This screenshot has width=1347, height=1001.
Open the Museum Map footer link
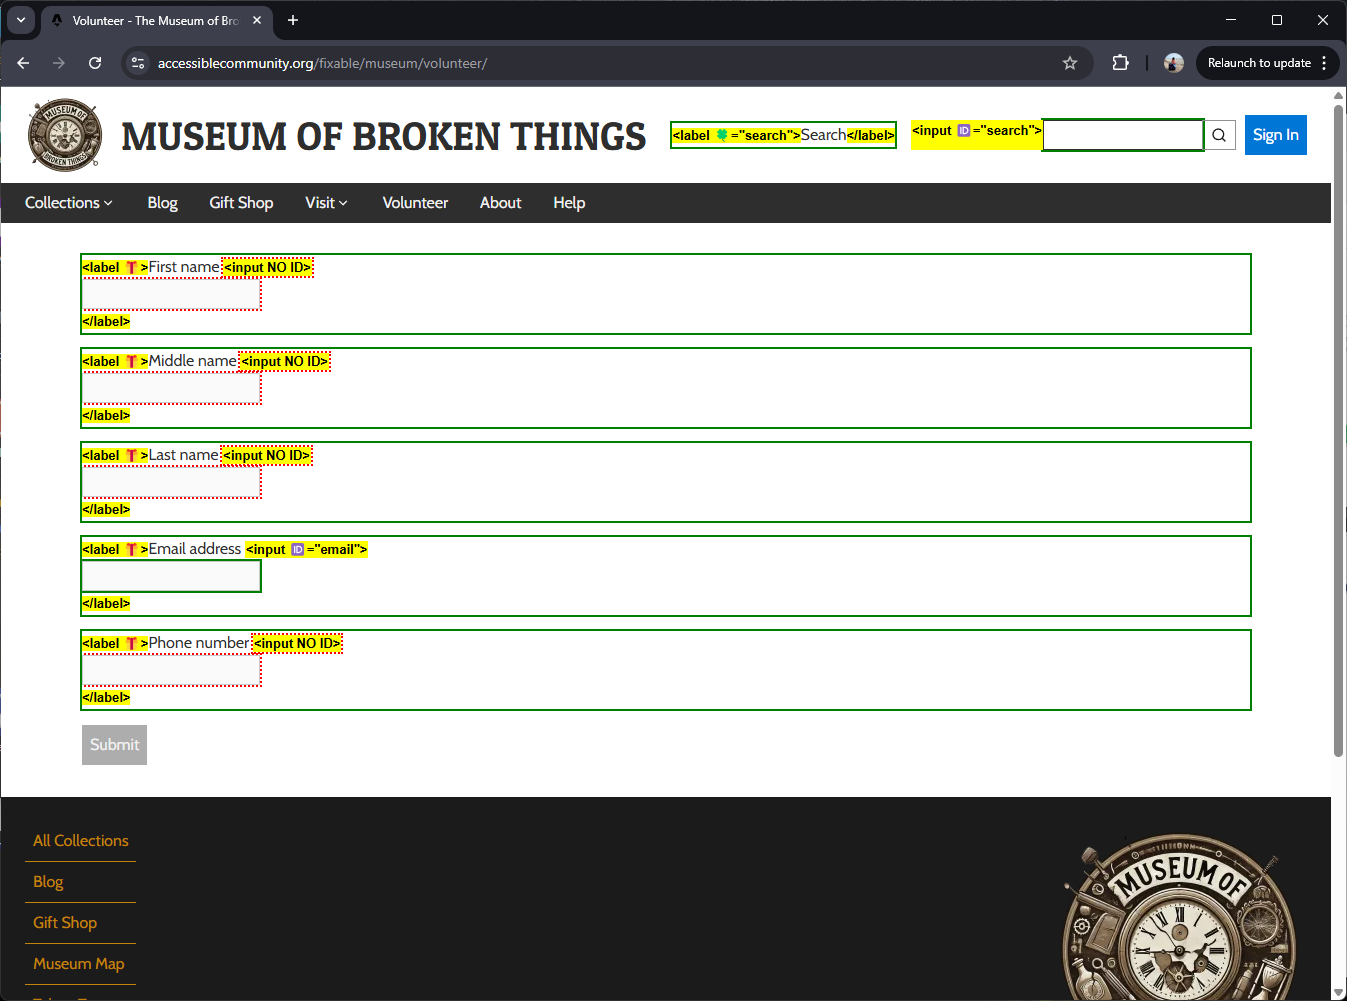[x=79, y=964]
